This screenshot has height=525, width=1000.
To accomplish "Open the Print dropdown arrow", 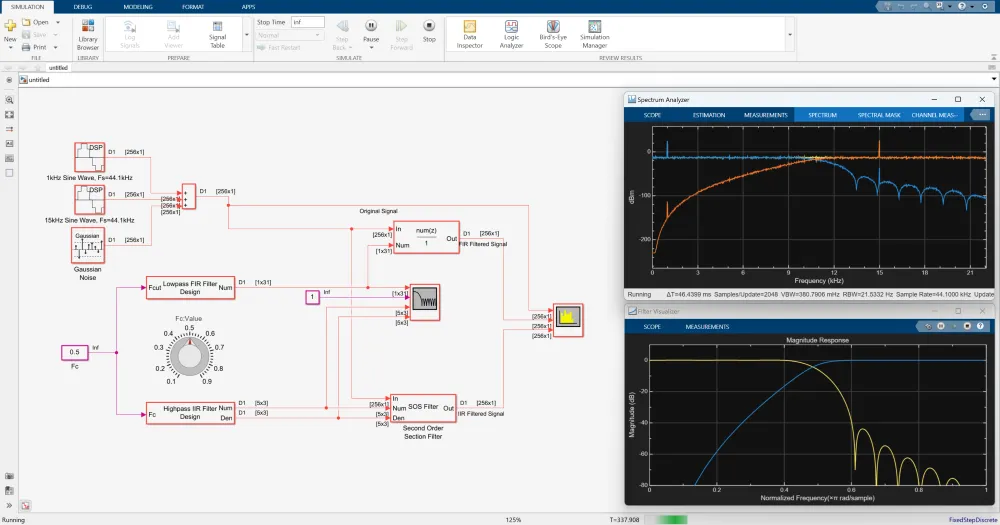I will [x=55, y=48].
